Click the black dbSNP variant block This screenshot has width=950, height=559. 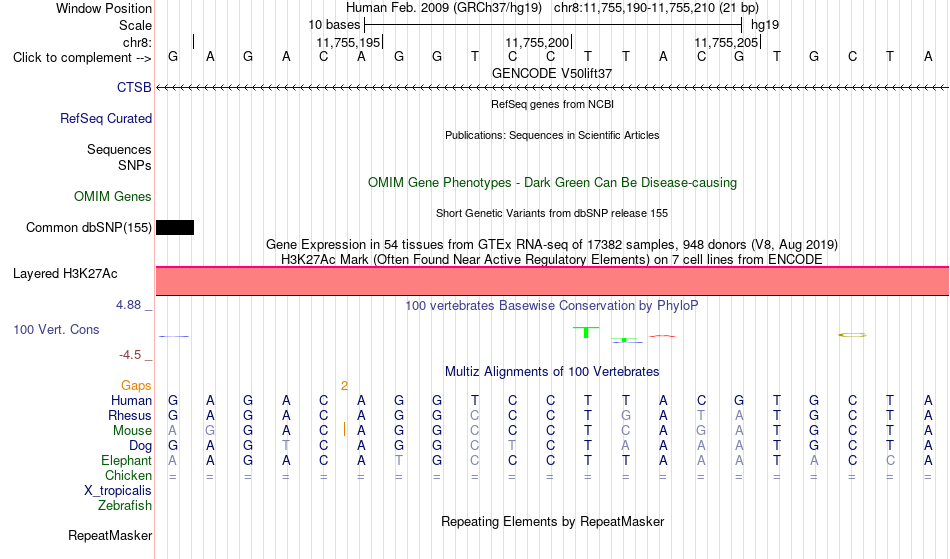pyautogui.click(x=175, y=228)
